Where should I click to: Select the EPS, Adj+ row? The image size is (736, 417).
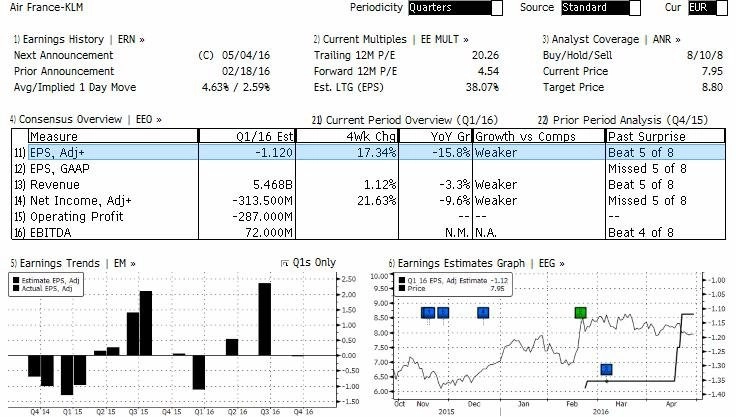click(368, 153)
